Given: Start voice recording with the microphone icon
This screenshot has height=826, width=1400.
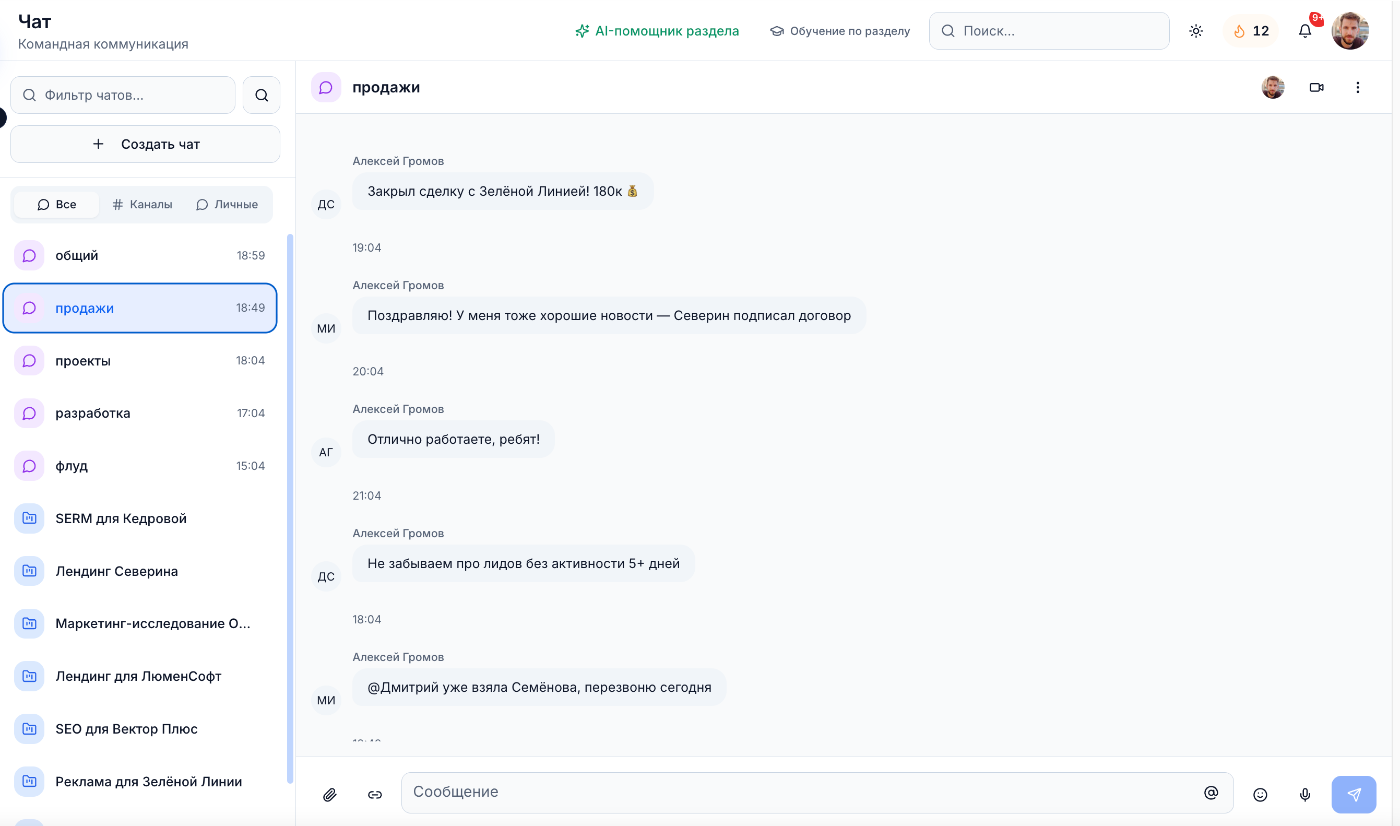Looking at the screenshot, I should coord(1305,795).
